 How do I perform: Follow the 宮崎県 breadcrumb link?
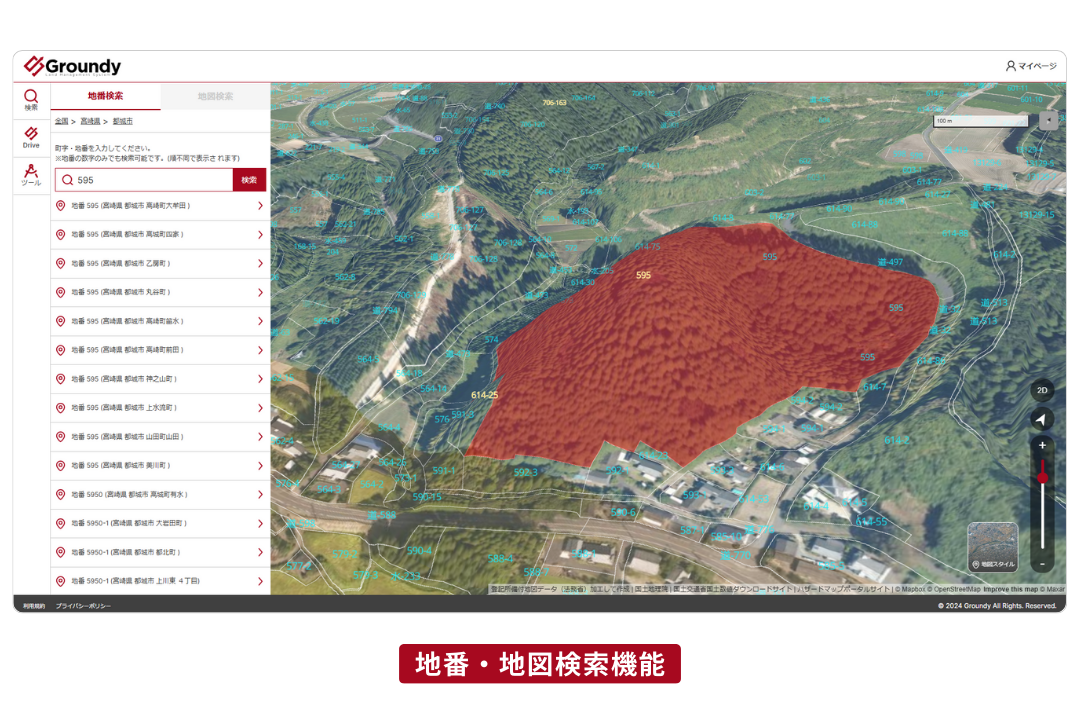(90, 121)
